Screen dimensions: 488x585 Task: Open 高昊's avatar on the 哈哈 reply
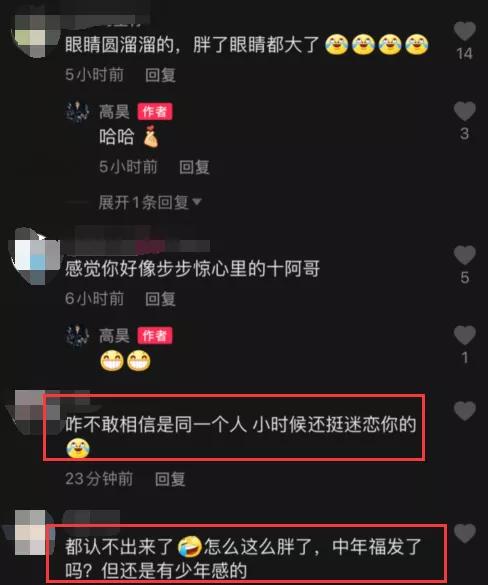point(78,112)
